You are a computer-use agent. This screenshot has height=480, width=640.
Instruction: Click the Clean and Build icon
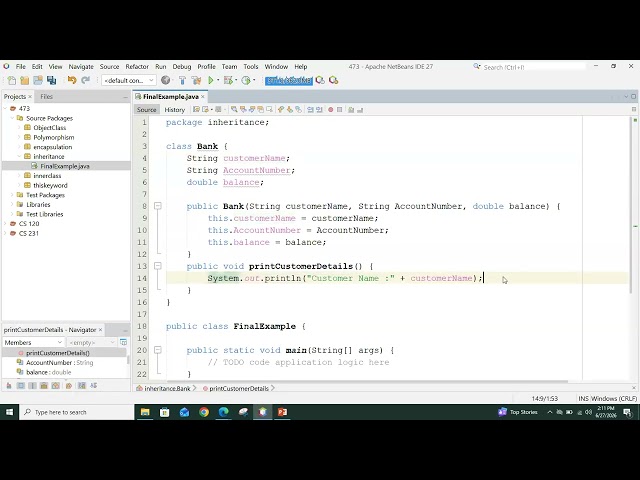[x=196, y=80]
